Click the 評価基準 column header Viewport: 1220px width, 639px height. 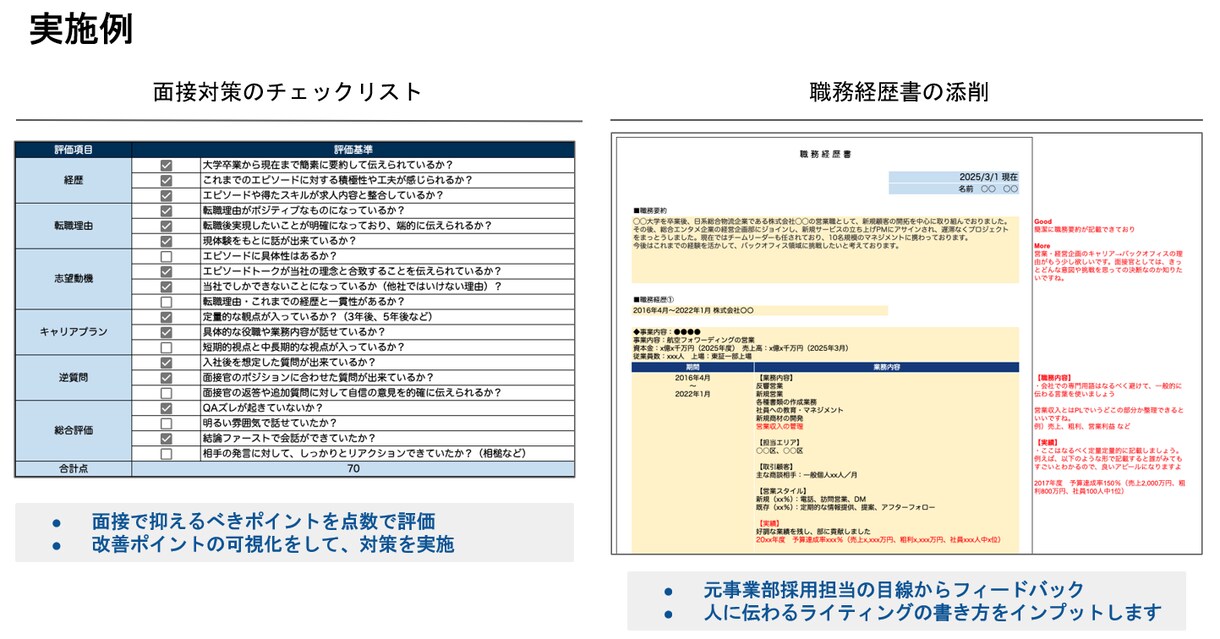[354, 149]
